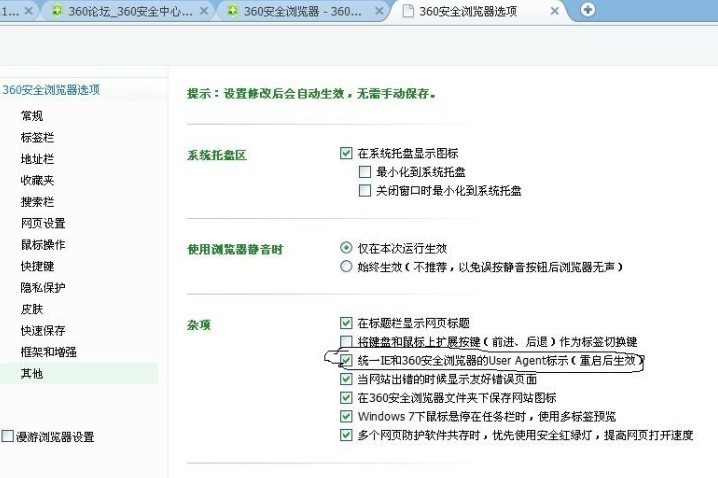Open the 搜索栏 settings section
The width and height of the screenshot is (718, 478).
pos(37,202)
